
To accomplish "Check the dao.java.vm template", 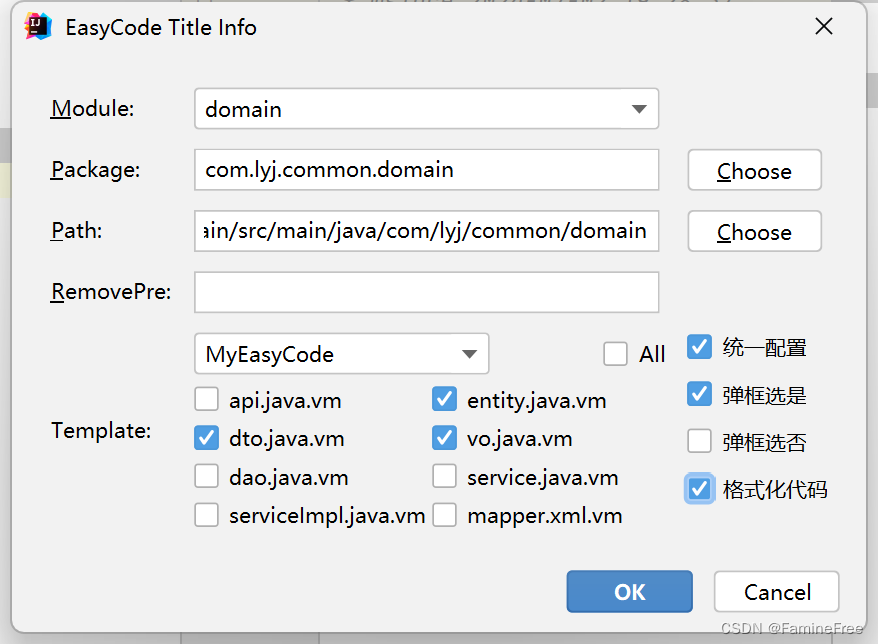I will [207, 477].
